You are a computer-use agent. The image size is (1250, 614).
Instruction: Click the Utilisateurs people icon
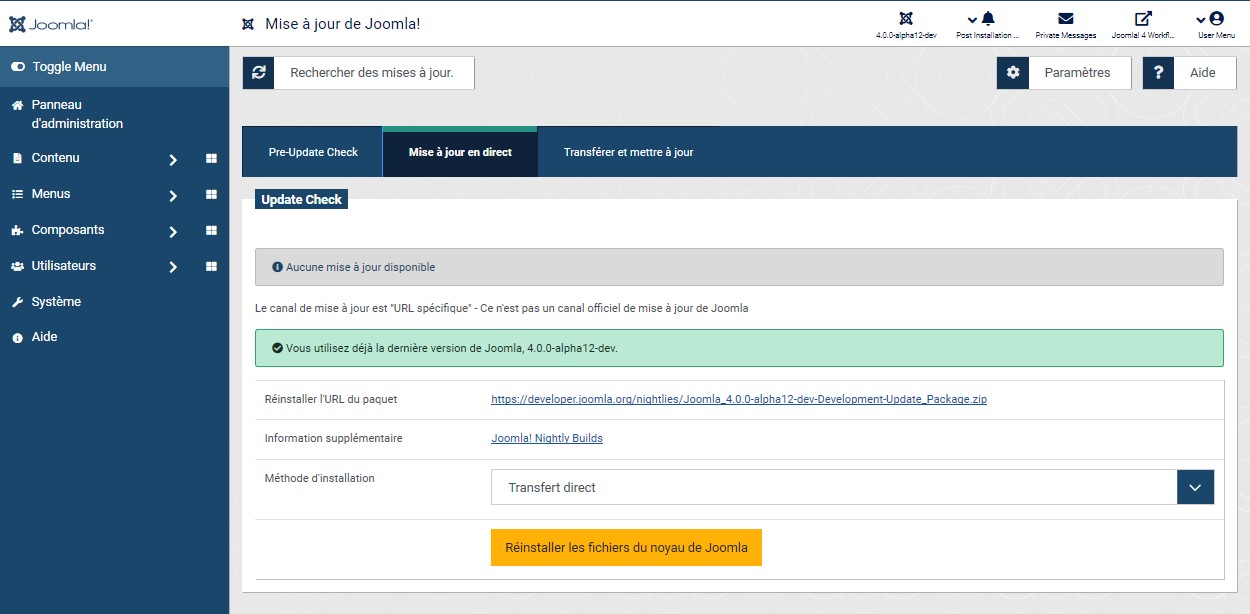[x=17, y=266]
